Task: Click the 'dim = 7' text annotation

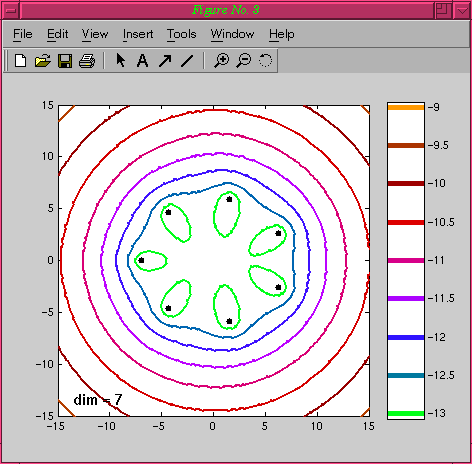Action: [x=98, y=400]
